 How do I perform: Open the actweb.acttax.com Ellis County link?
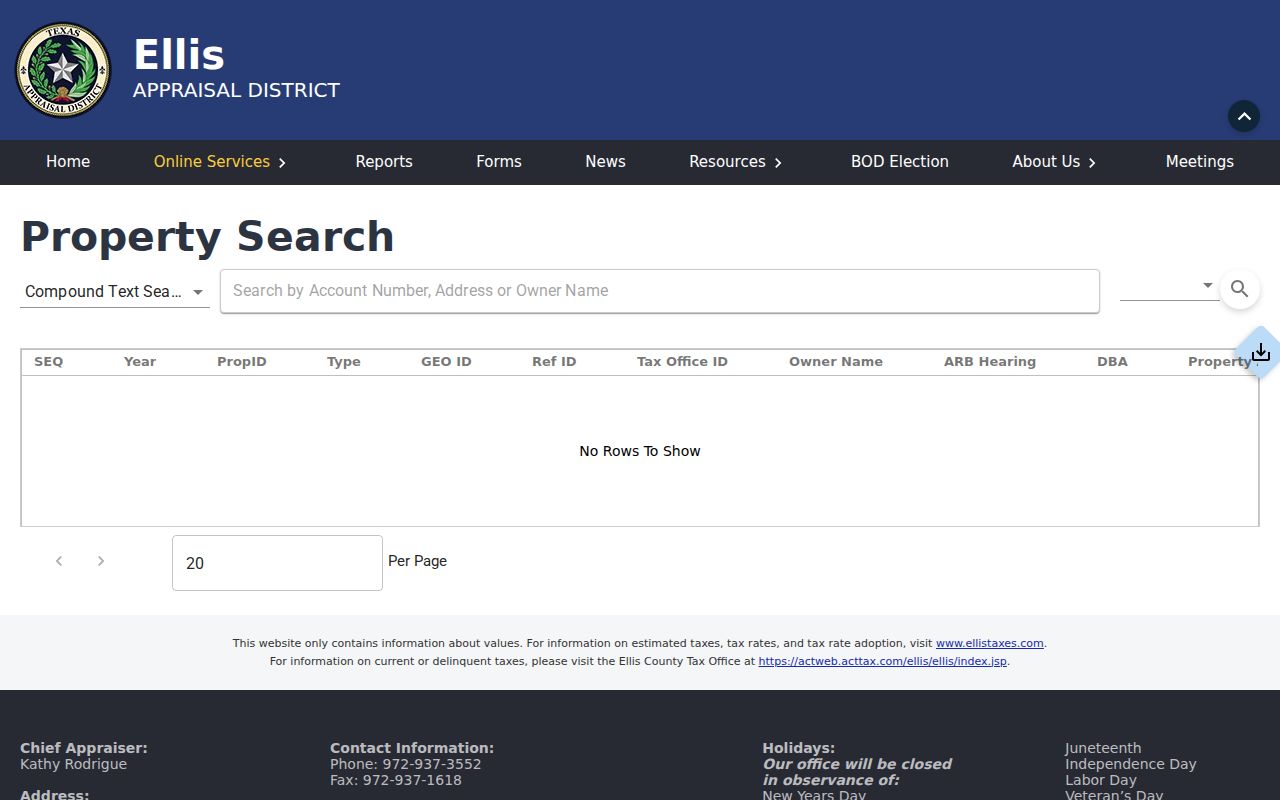(x=883, y=661)
